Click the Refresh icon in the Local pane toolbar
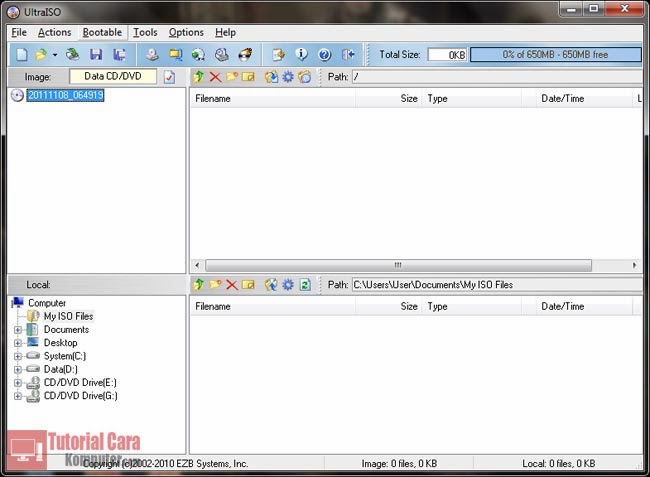650x477 pixels. [305, 285]
